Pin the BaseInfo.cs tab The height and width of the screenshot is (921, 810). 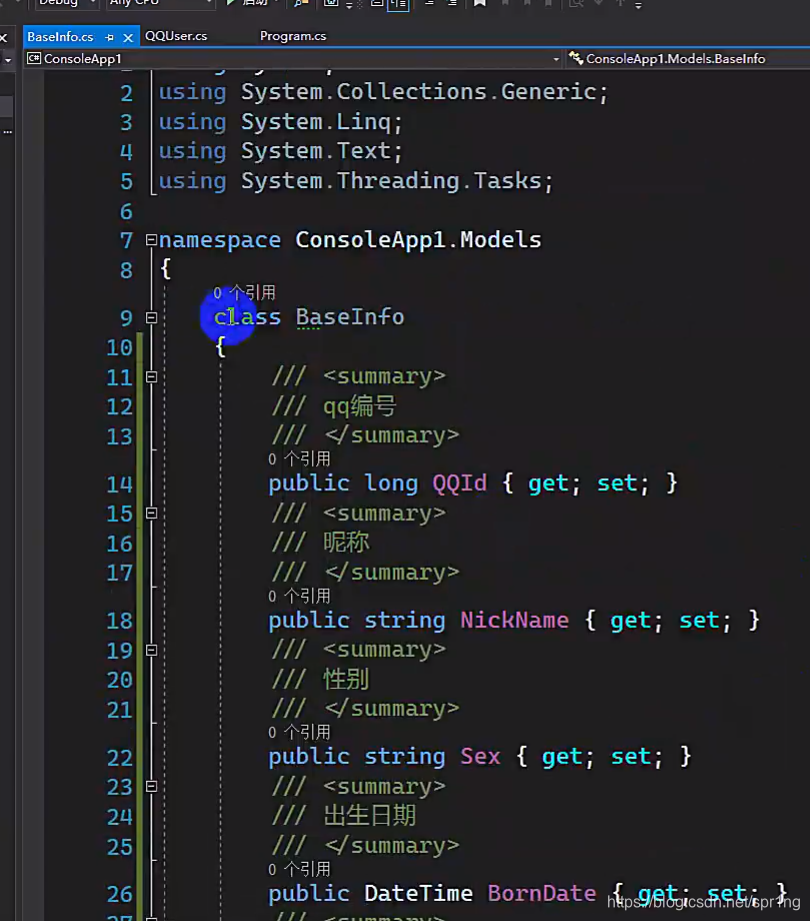tap(109, 37)
